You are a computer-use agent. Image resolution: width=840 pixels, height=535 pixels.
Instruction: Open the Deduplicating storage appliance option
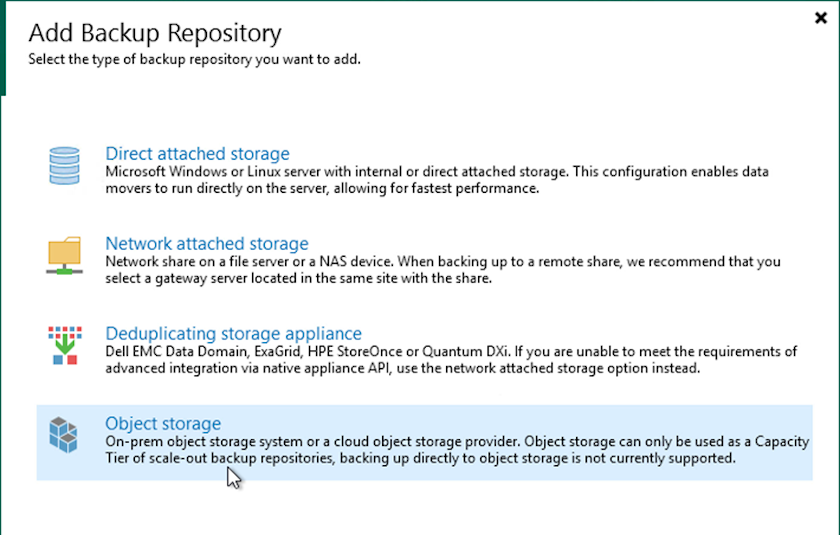click(233, 334)
